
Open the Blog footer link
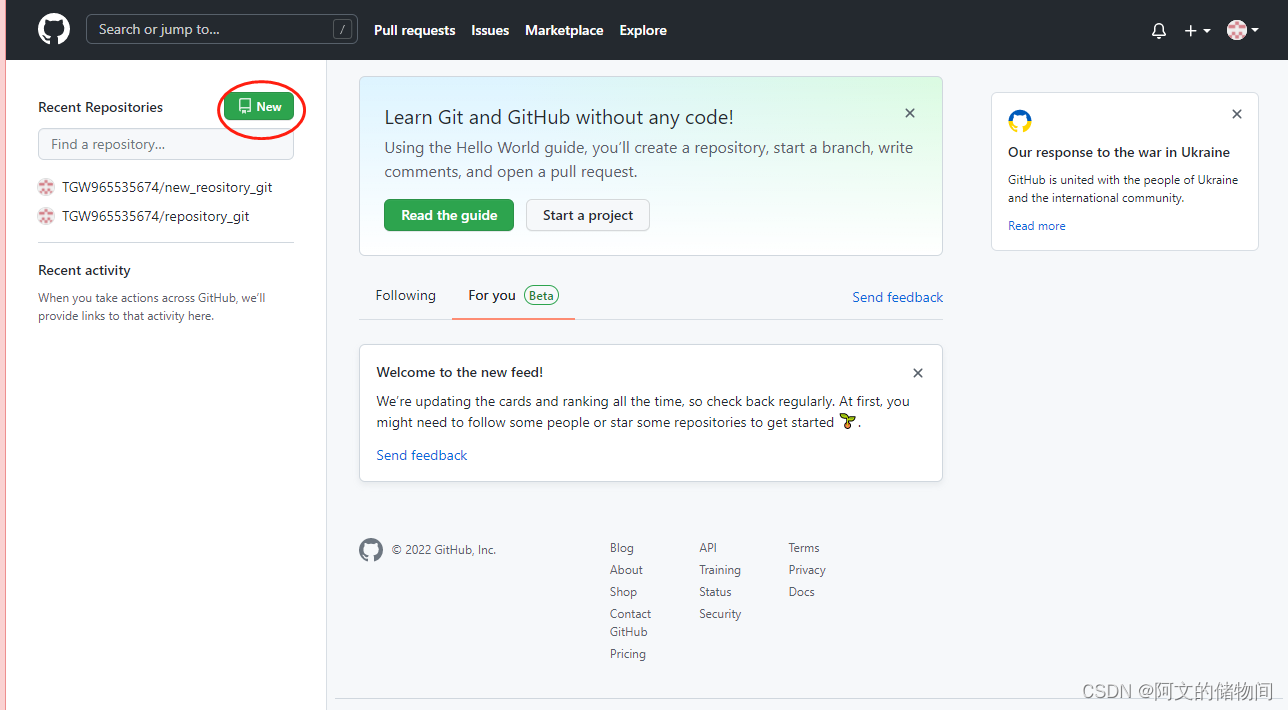[x=622, y=548]
